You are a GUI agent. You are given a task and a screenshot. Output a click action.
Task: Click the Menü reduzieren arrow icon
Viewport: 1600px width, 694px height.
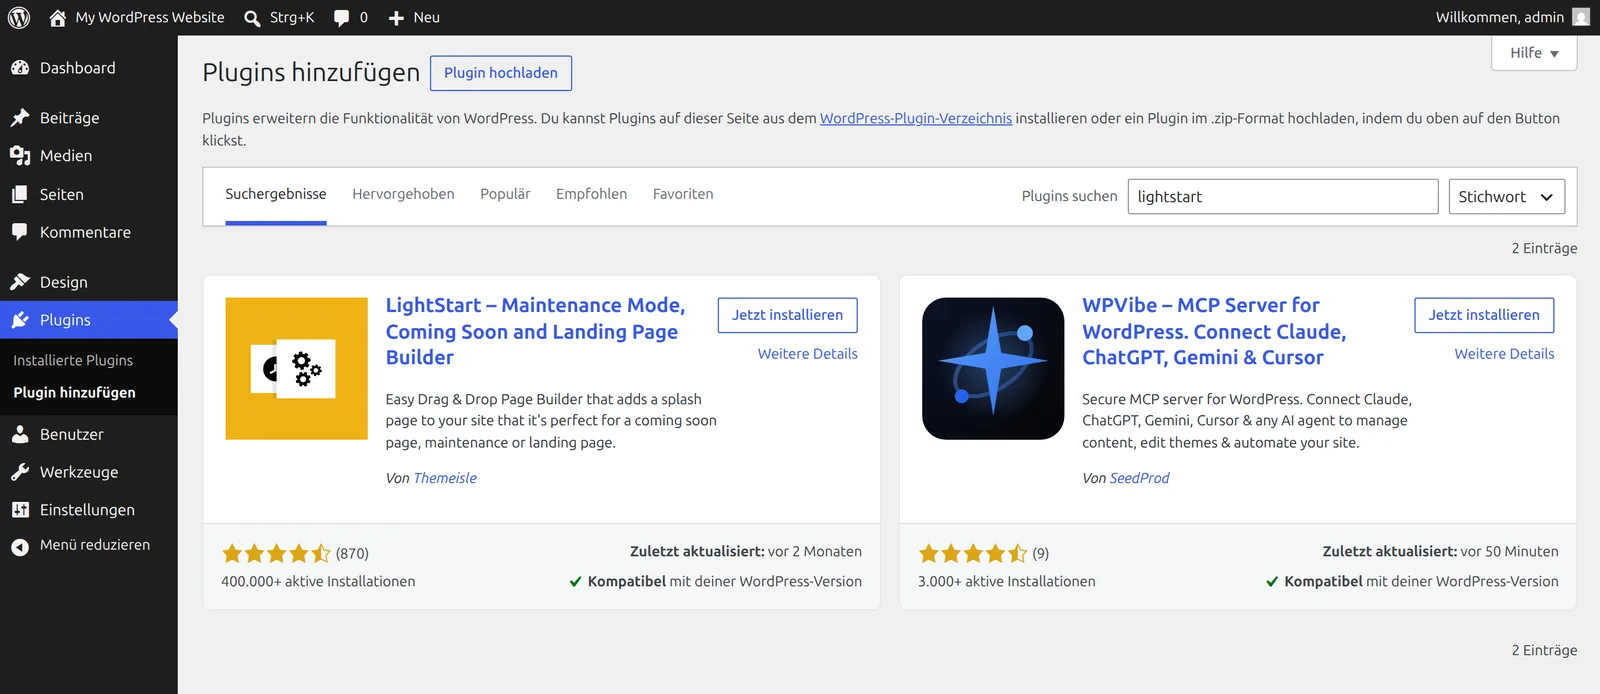pyautogui.click(x=20, y=546)
